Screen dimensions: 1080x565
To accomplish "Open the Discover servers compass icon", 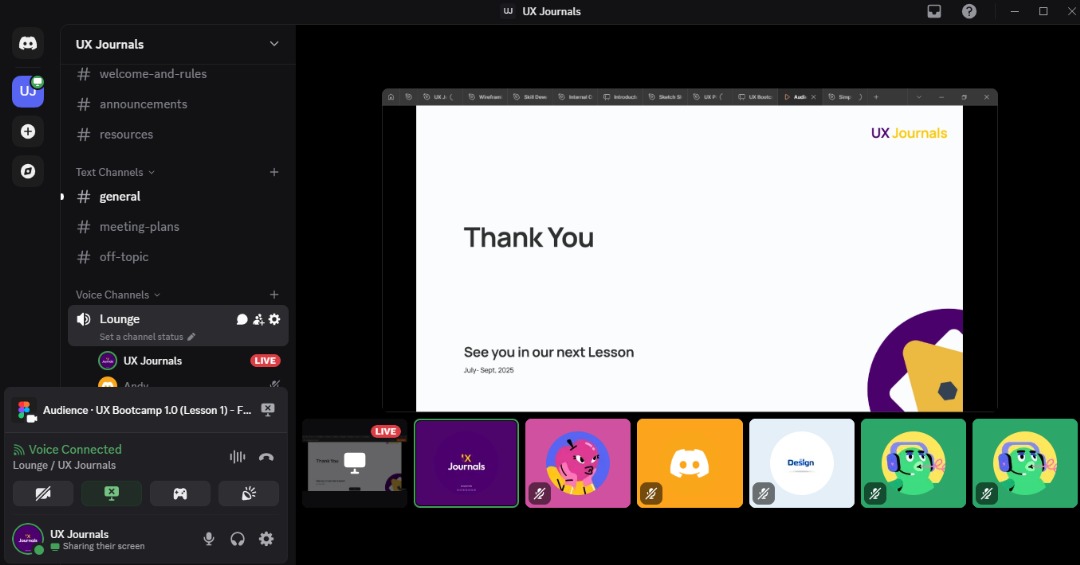I will click(x=28, y=171).
